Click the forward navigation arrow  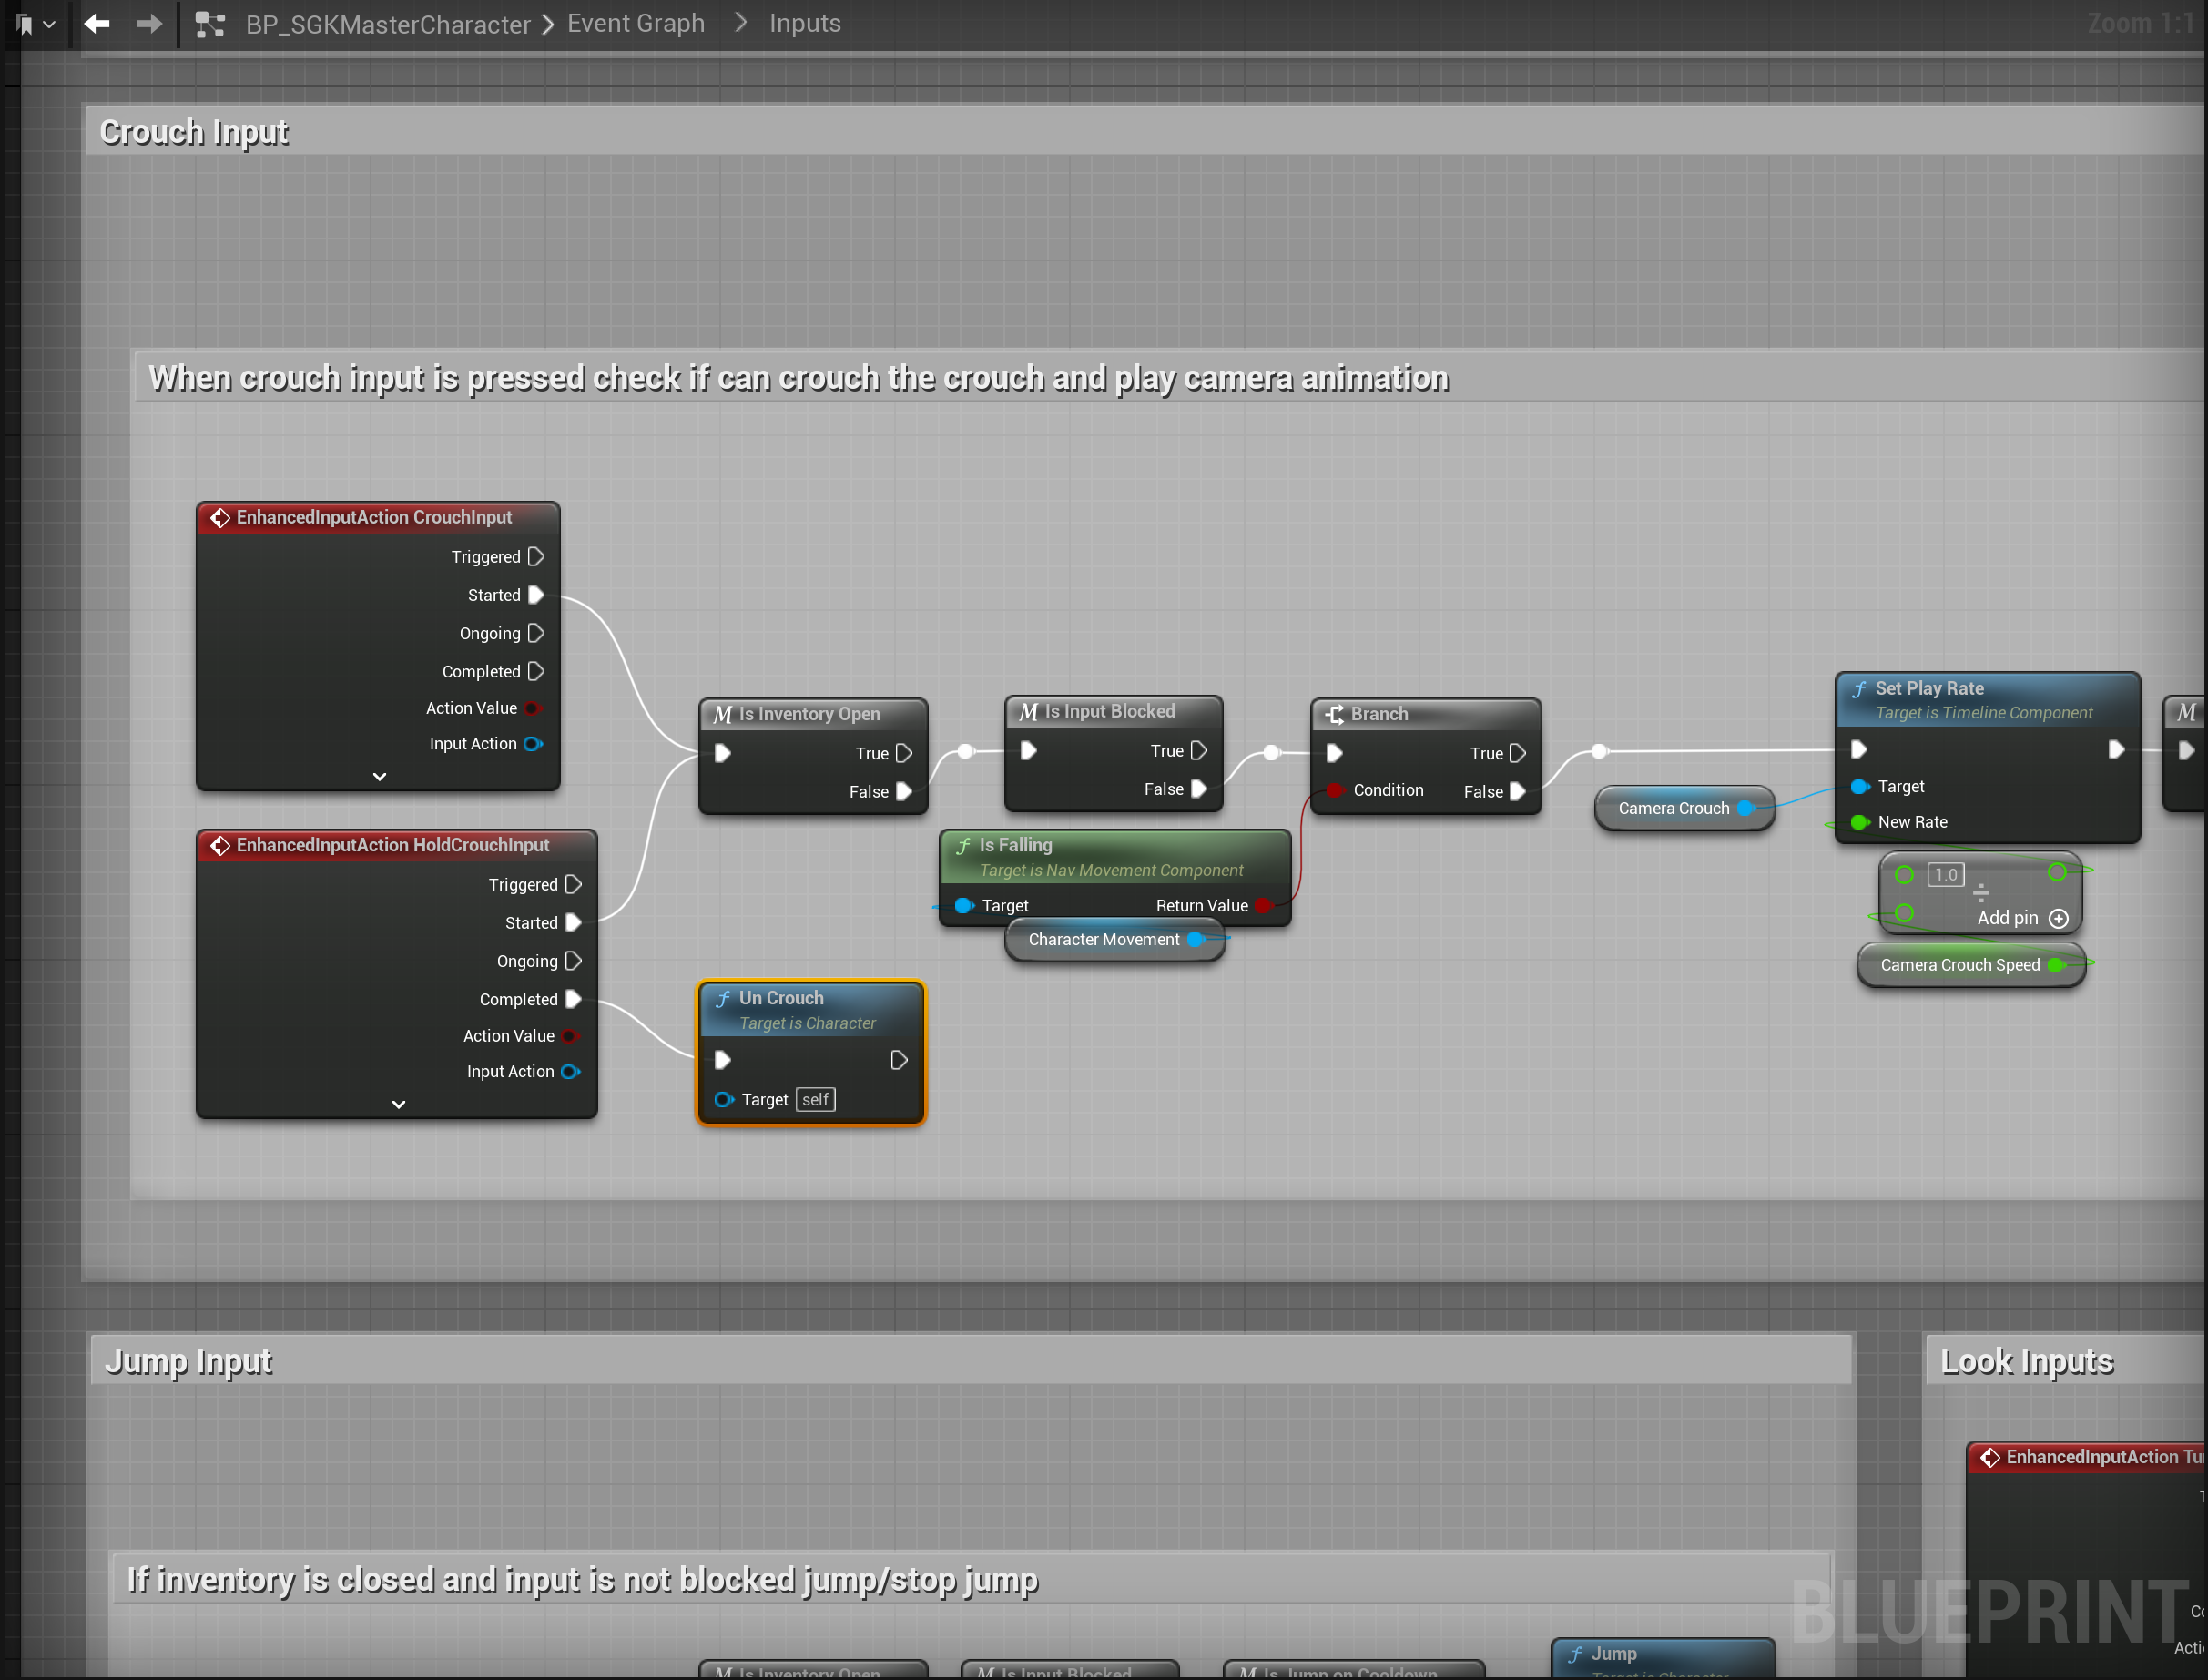coord(149,23)
